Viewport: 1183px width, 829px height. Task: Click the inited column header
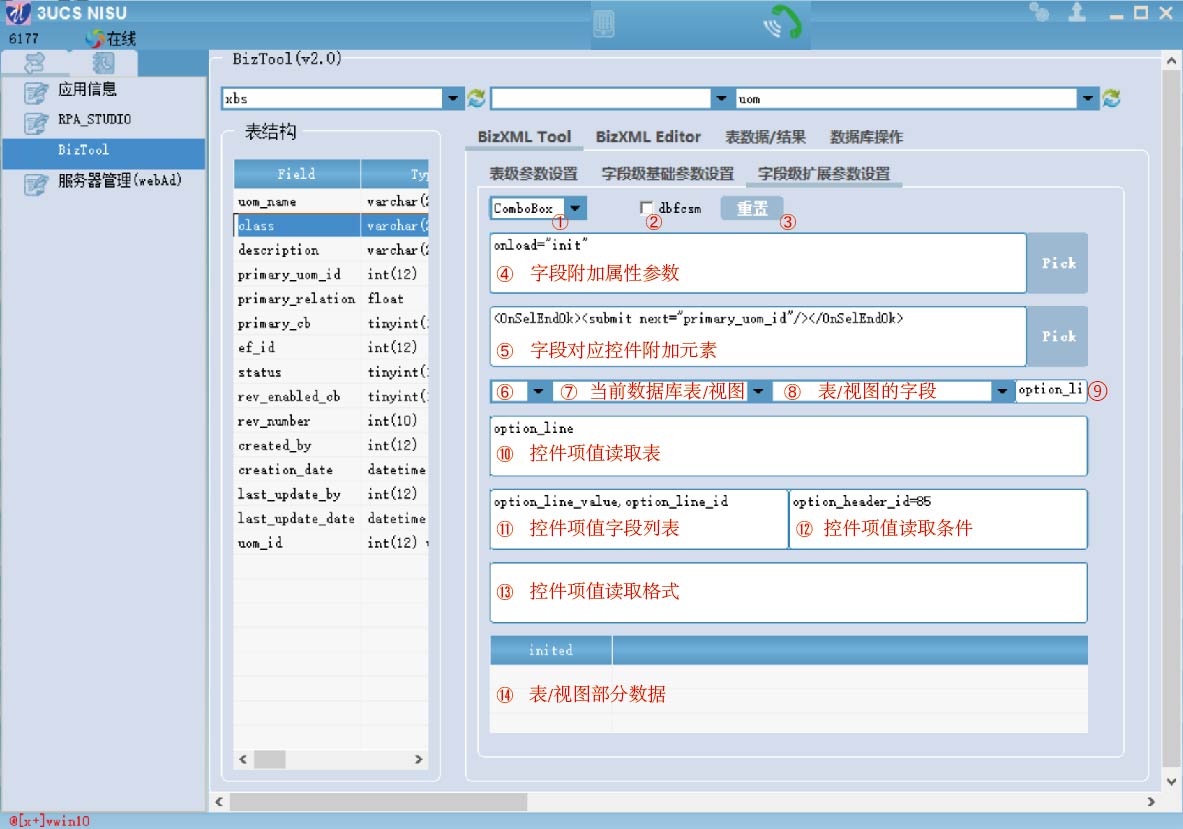551,650
